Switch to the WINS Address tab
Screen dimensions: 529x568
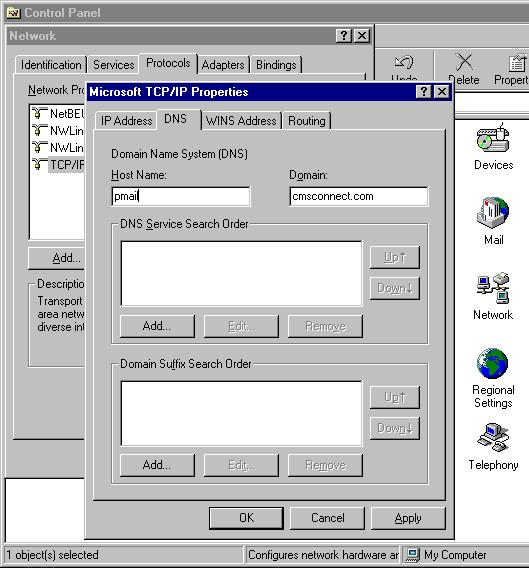(241, 121)
